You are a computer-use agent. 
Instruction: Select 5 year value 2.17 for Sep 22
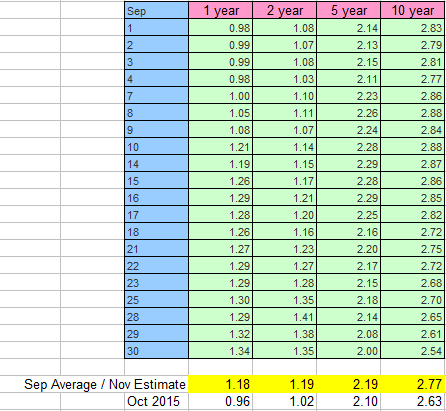pos(349,265)
